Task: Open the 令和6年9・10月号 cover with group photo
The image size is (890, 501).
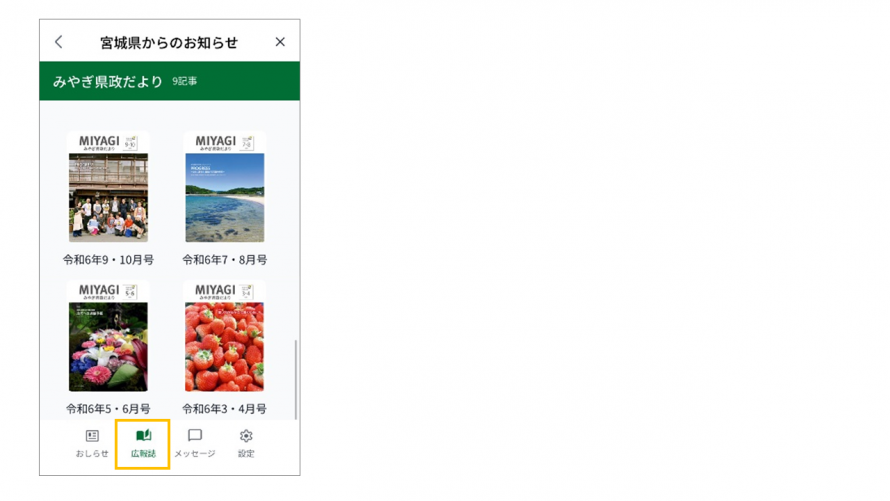Action: coord(108,187)
